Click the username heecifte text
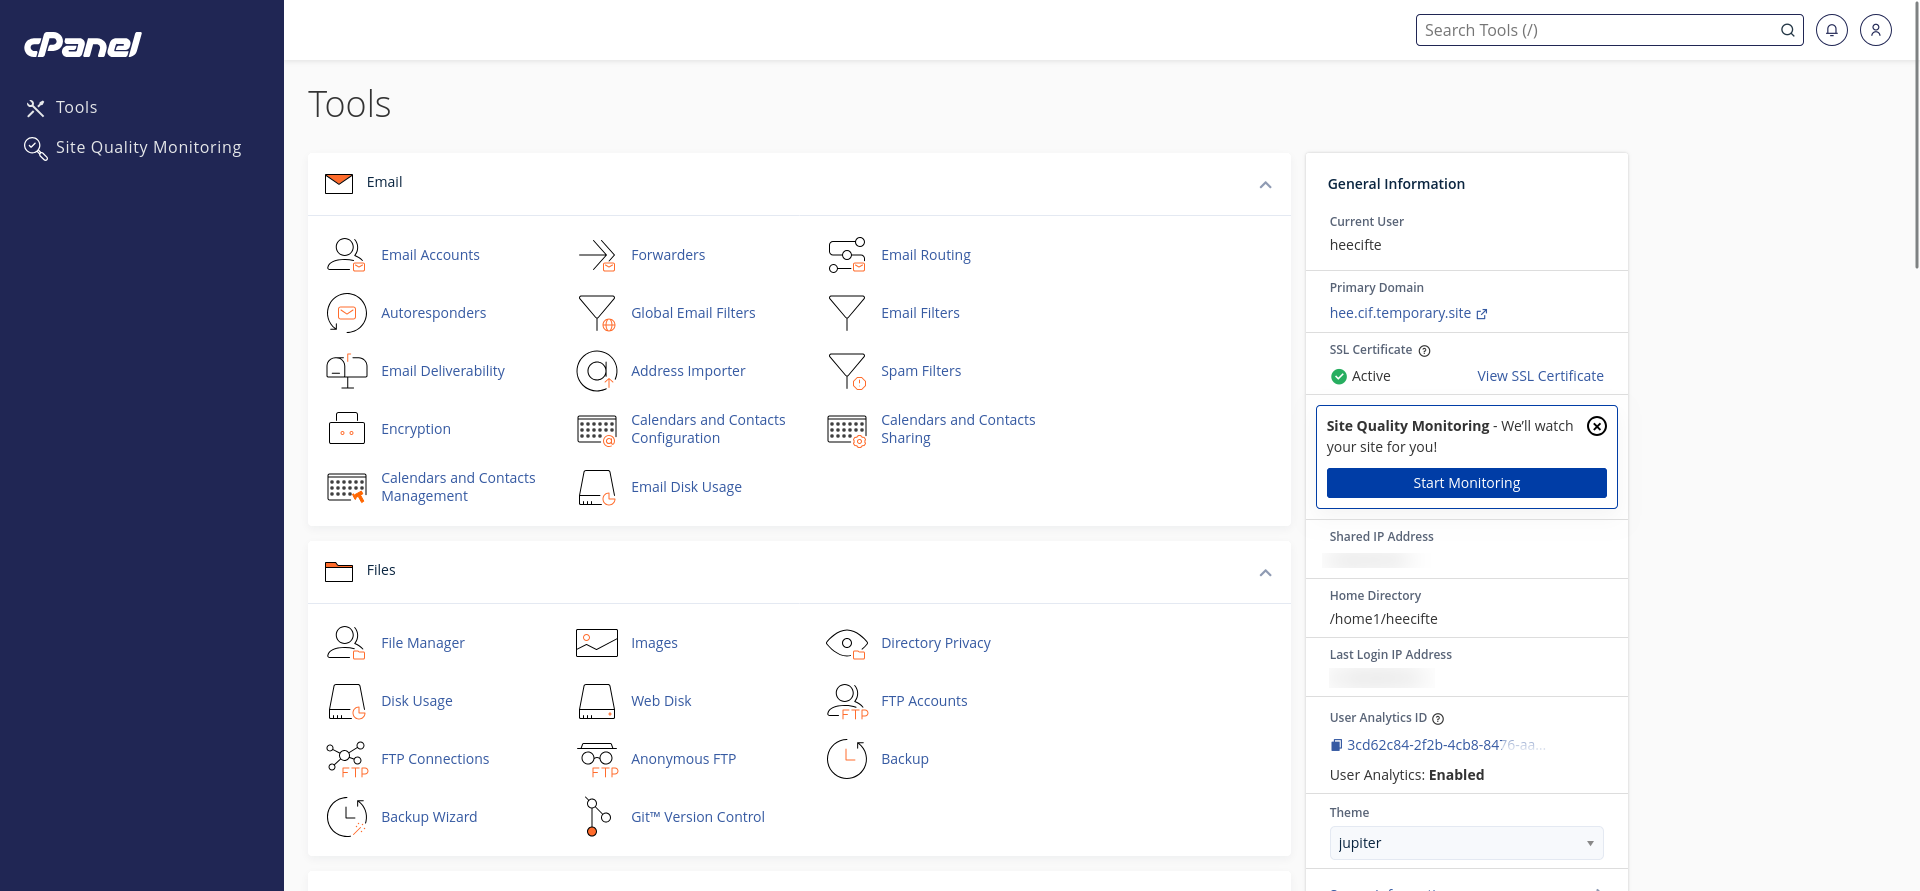 point(1355,245)
